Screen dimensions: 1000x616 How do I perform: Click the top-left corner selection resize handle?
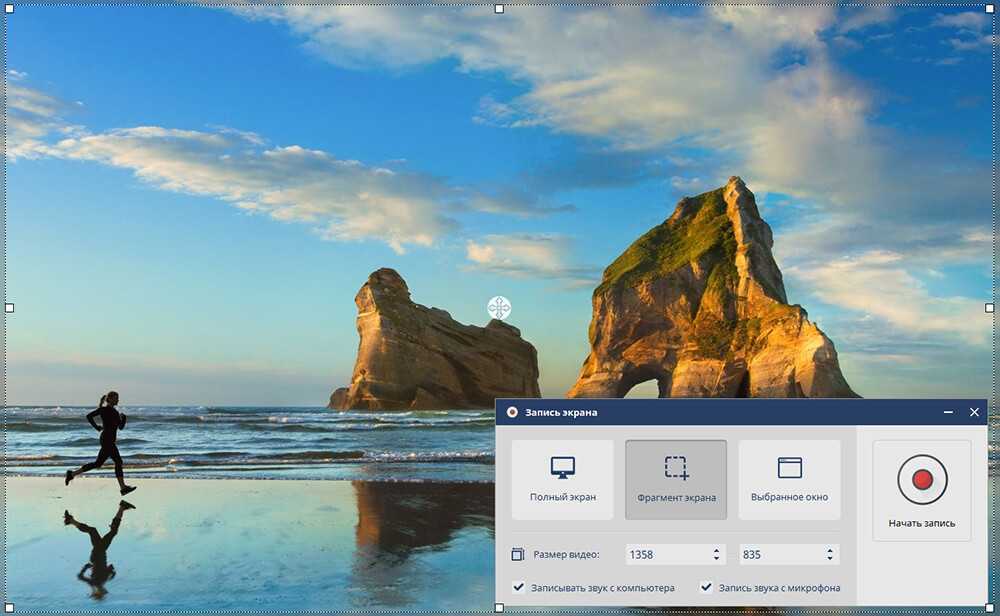[x=10, y=8]
